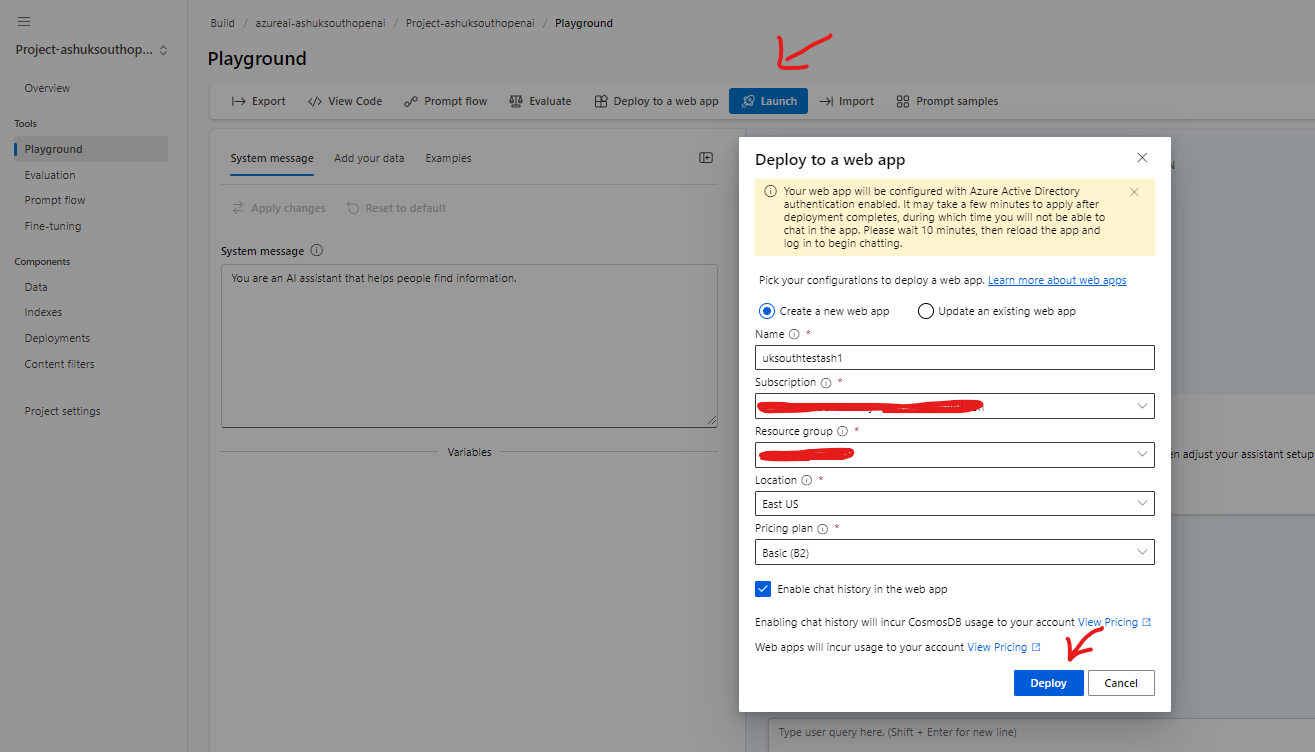Expand the Project-ashuksouthop project switcher
1315x752 pixels.
[x=92, y=50]
